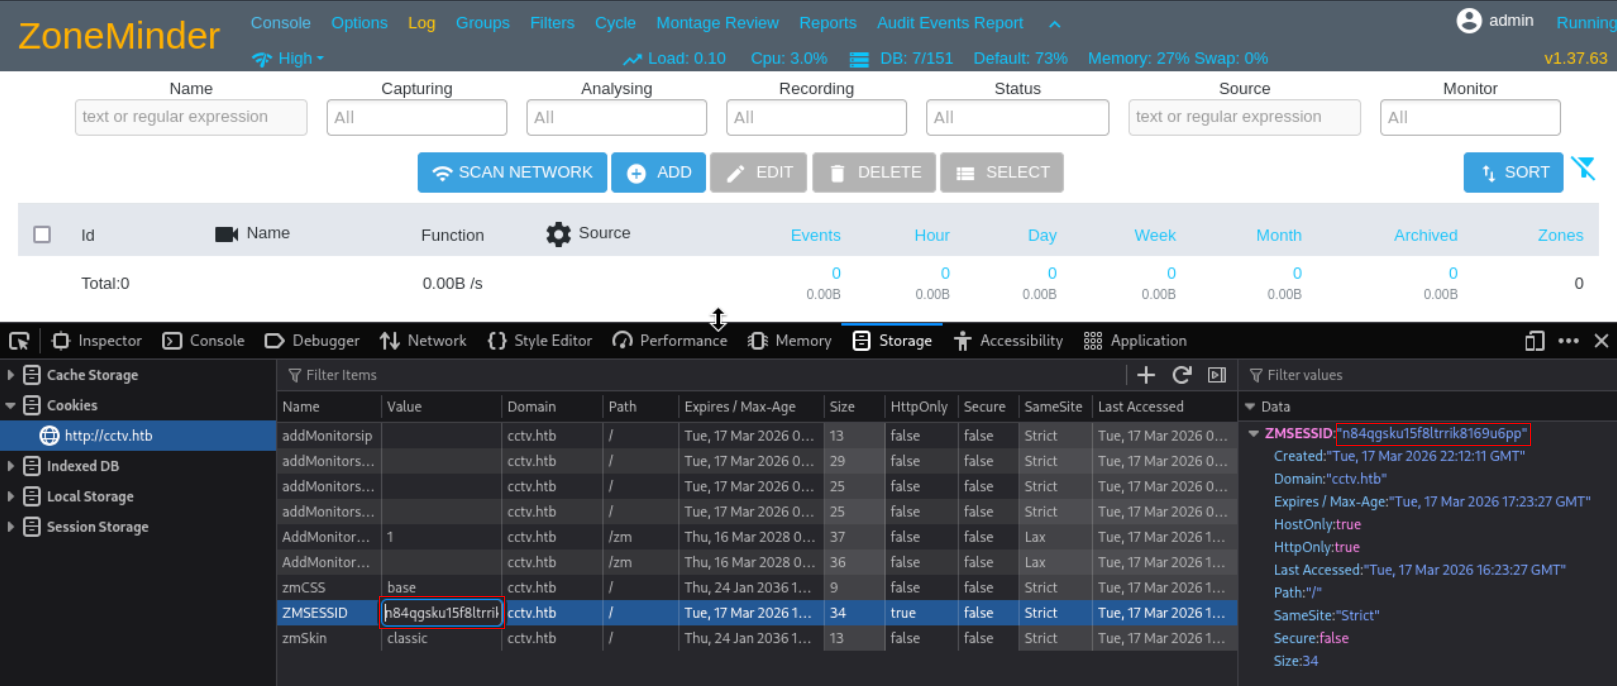
Task: Click the ZoneMinder logo link
Action: click(x=119, y=36)
